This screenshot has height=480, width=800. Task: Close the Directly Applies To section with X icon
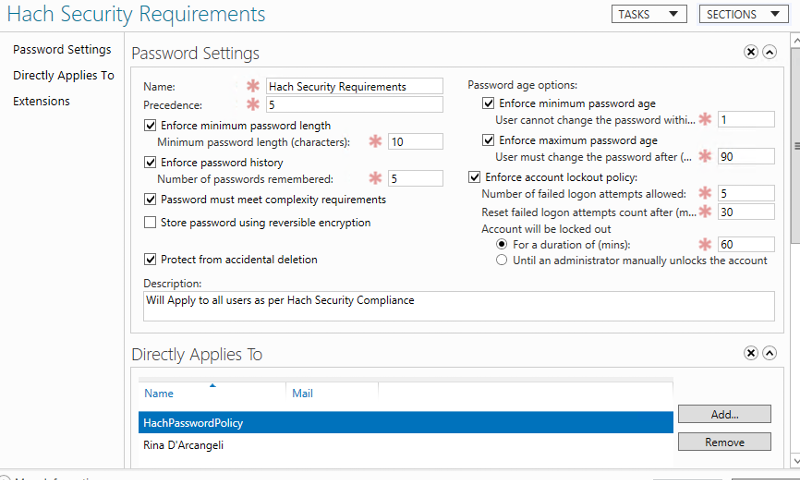pos(751,353)
